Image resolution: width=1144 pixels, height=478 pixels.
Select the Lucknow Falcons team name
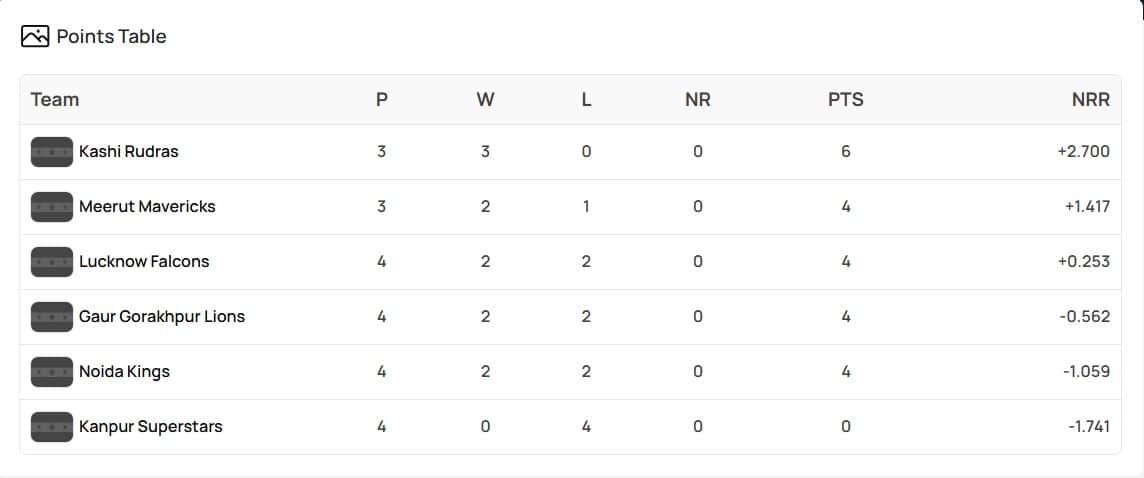click(x=144, y=262)
